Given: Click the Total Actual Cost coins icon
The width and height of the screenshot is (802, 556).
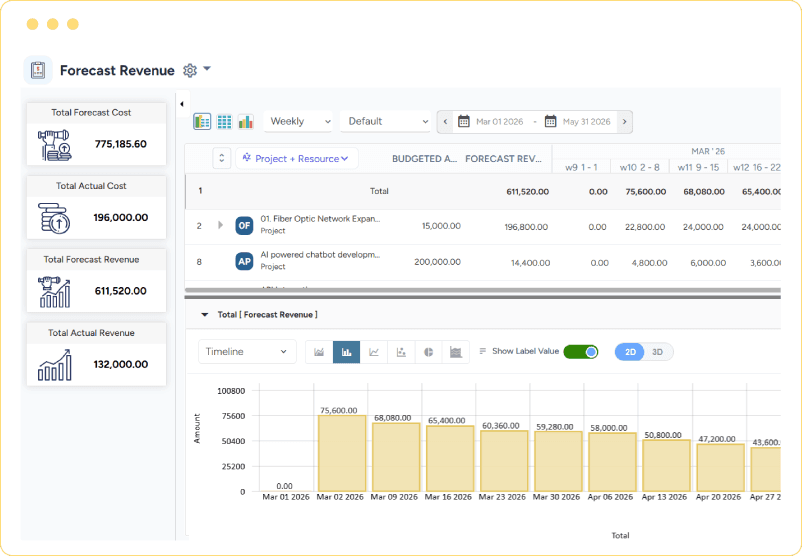Looking at the screenshot, I should point(54,218).
